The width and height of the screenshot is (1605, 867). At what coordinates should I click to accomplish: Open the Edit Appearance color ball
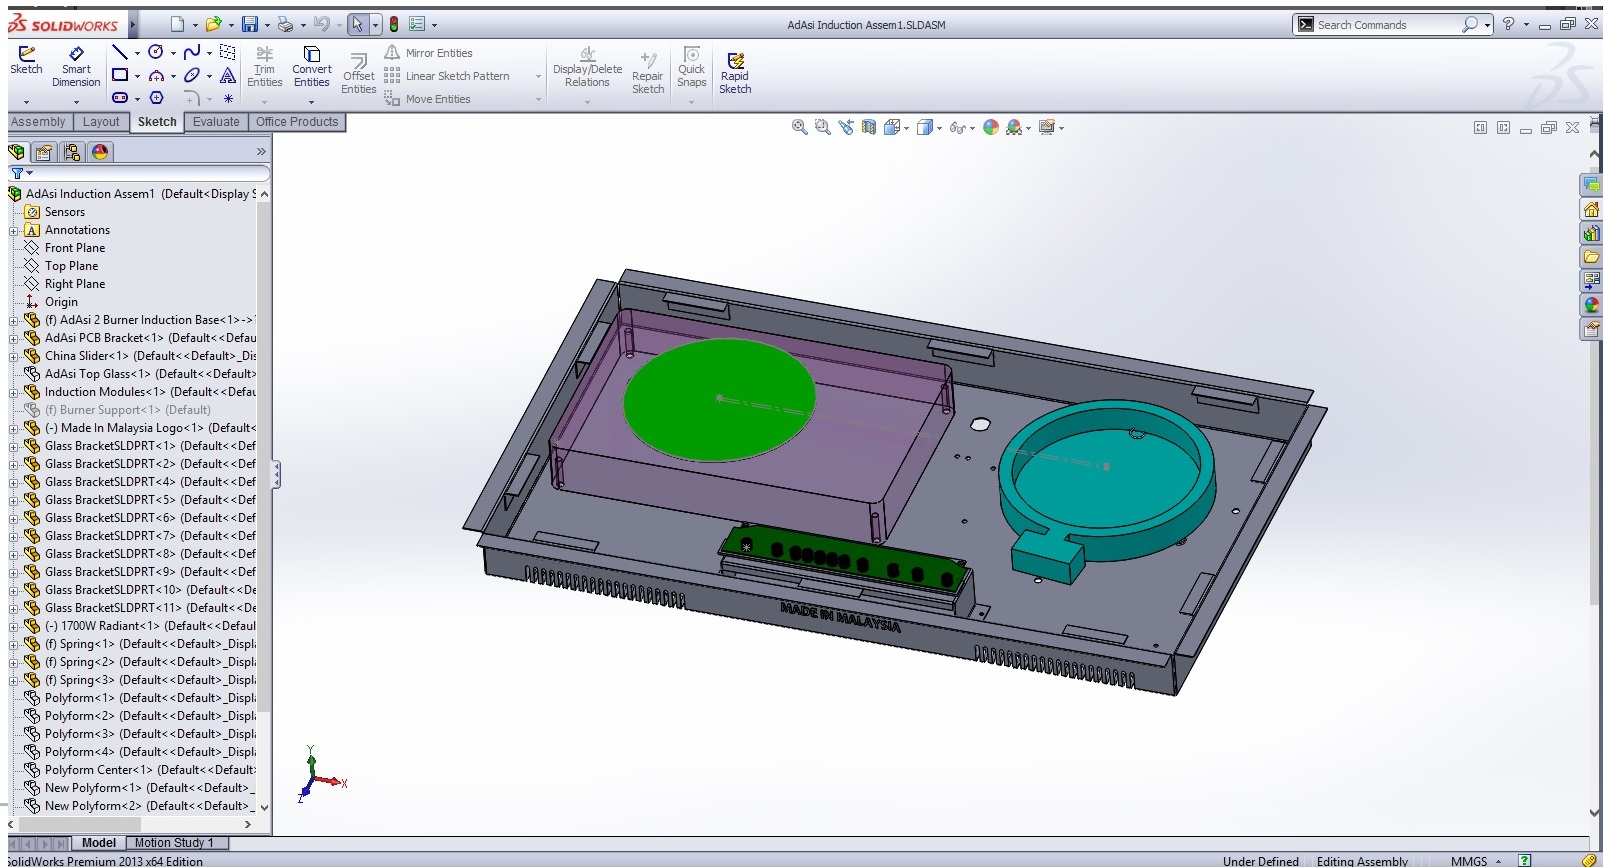pyautogui.click(x=990, y=127)
